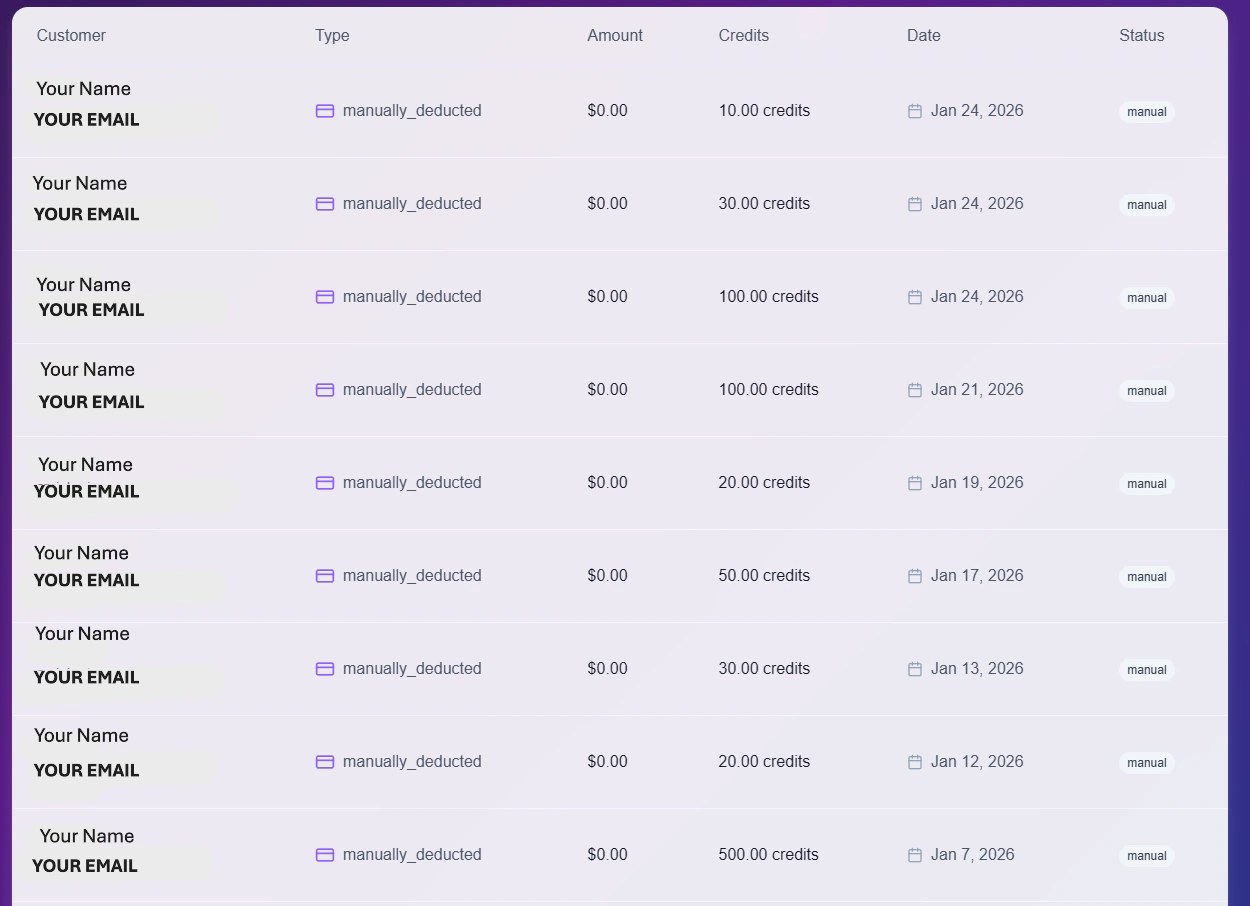This screenshot has height=906, width=1250.
Task: Sort by the Date column header
Action: (x=923, y=35)
